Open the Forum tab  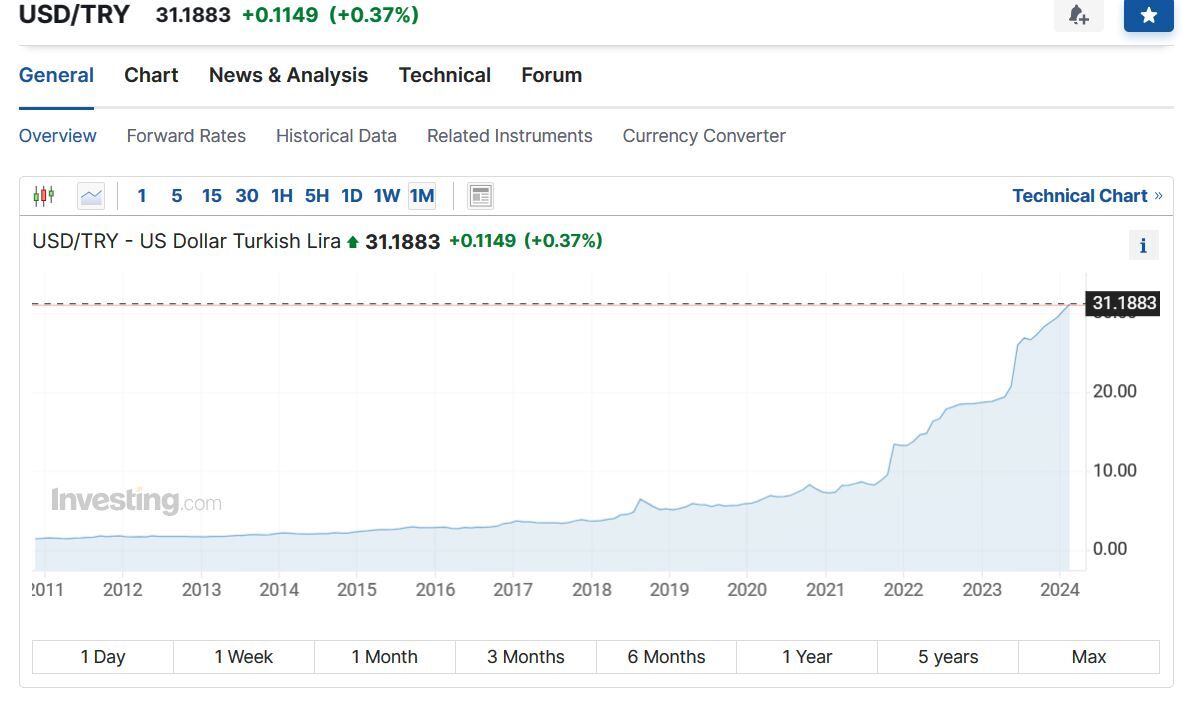pos(552,75)
